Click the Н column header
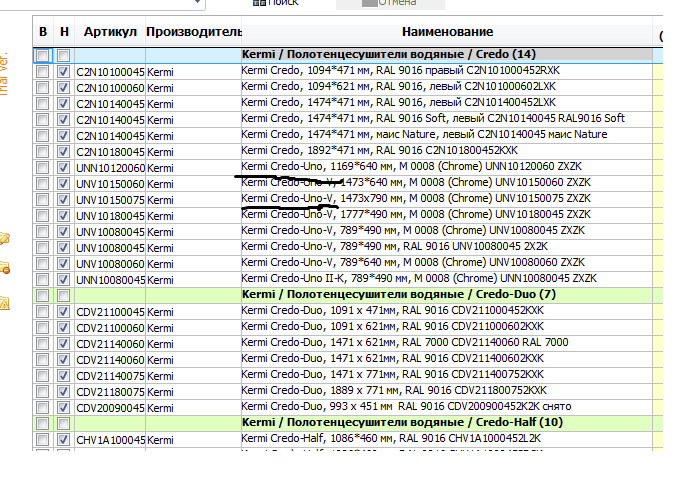 click(64, 32)
